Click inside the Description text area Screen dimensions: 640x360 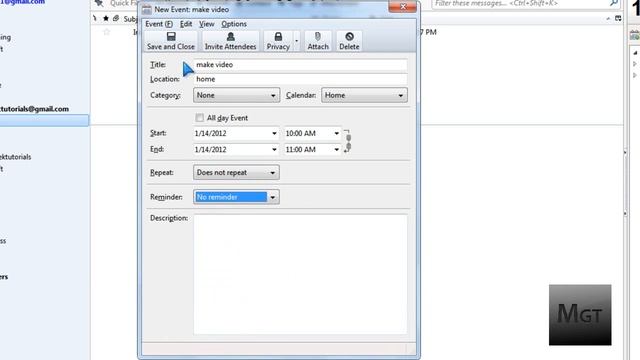click(300, 274)
